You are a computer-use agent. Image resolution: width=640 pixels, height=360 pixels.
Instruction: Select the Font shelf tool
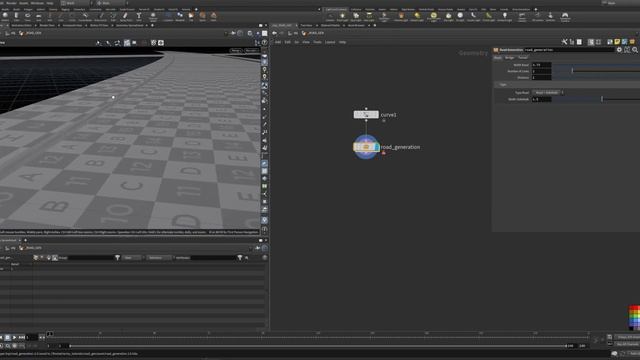point(139,16)
